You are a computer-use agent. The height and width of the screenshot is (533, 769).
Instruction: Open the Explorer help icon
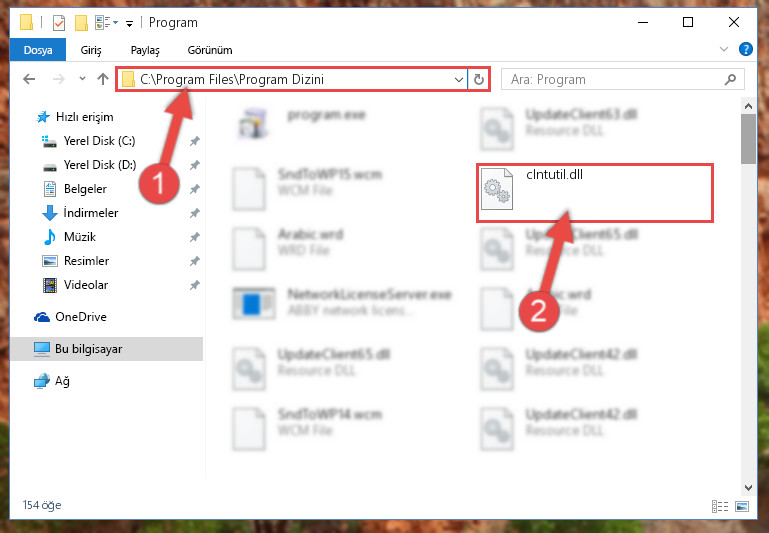(x=745, y=49)
